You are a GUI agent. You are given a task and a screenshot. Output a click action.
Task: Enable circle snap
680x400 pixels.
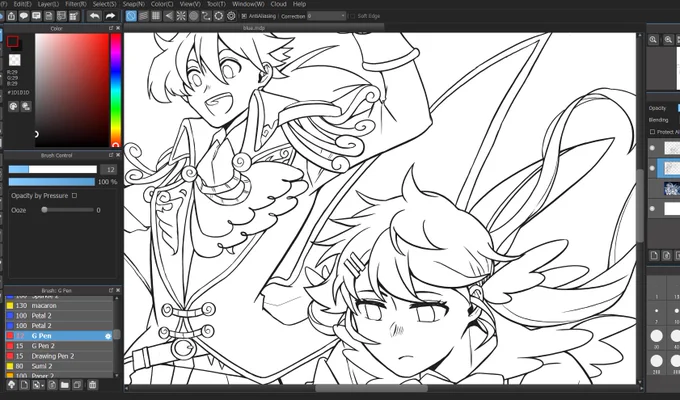point(194,16)
